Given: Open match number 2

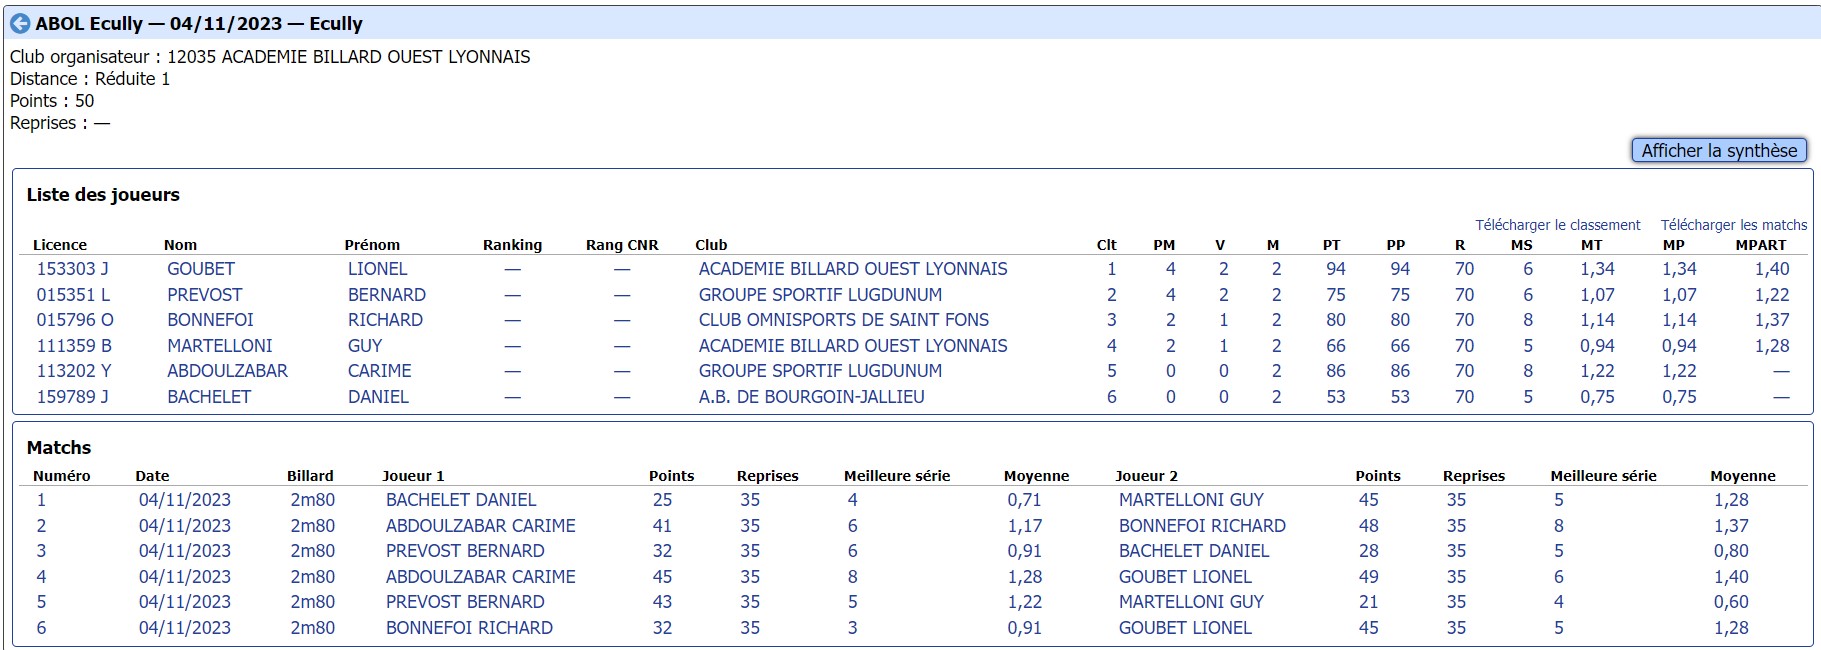Looking at the screenshot, I should pyautogui.click(x=41, y=526).
